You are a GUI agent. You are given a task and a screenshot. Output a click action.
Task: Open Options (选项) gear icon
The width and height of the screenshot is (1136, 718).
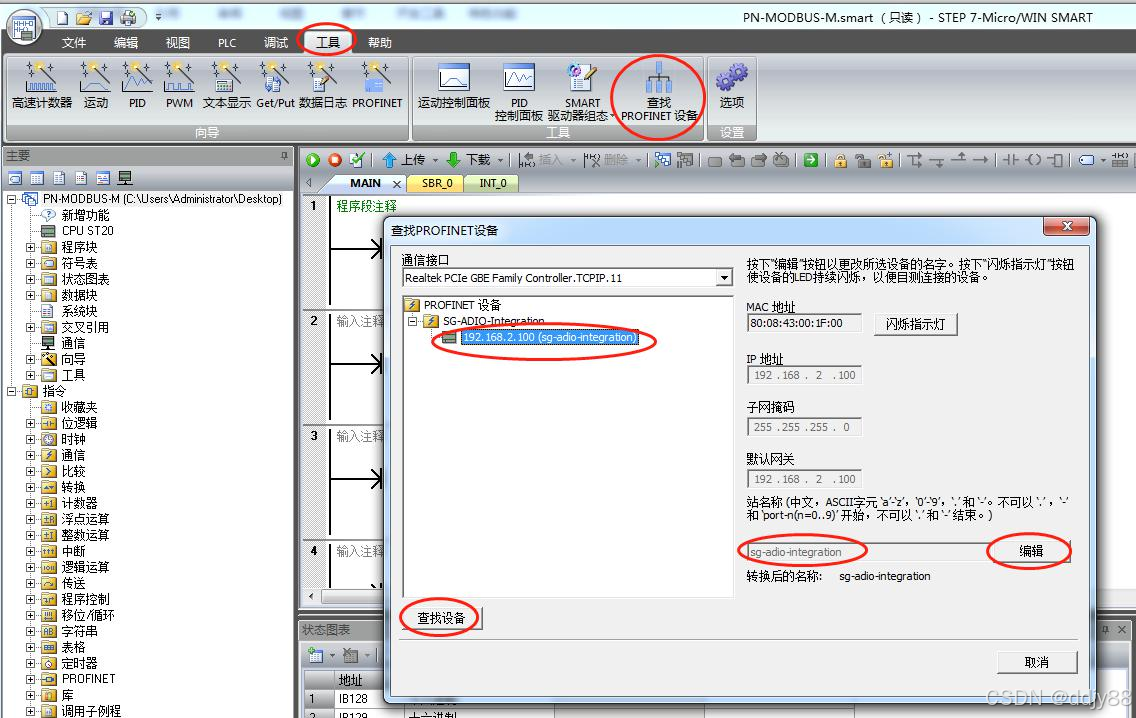coord(732,85)
